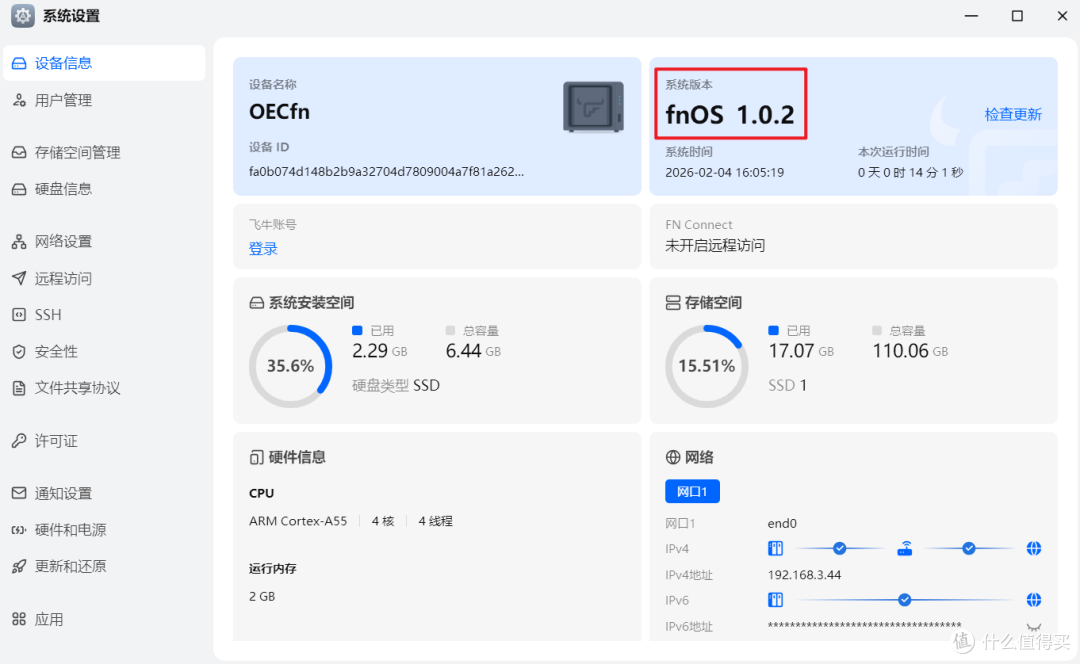The height and width of the screenshot is (664, 1080).
Task: Click the 远程访问 paper-plane icon
Action: click(19, 278)
